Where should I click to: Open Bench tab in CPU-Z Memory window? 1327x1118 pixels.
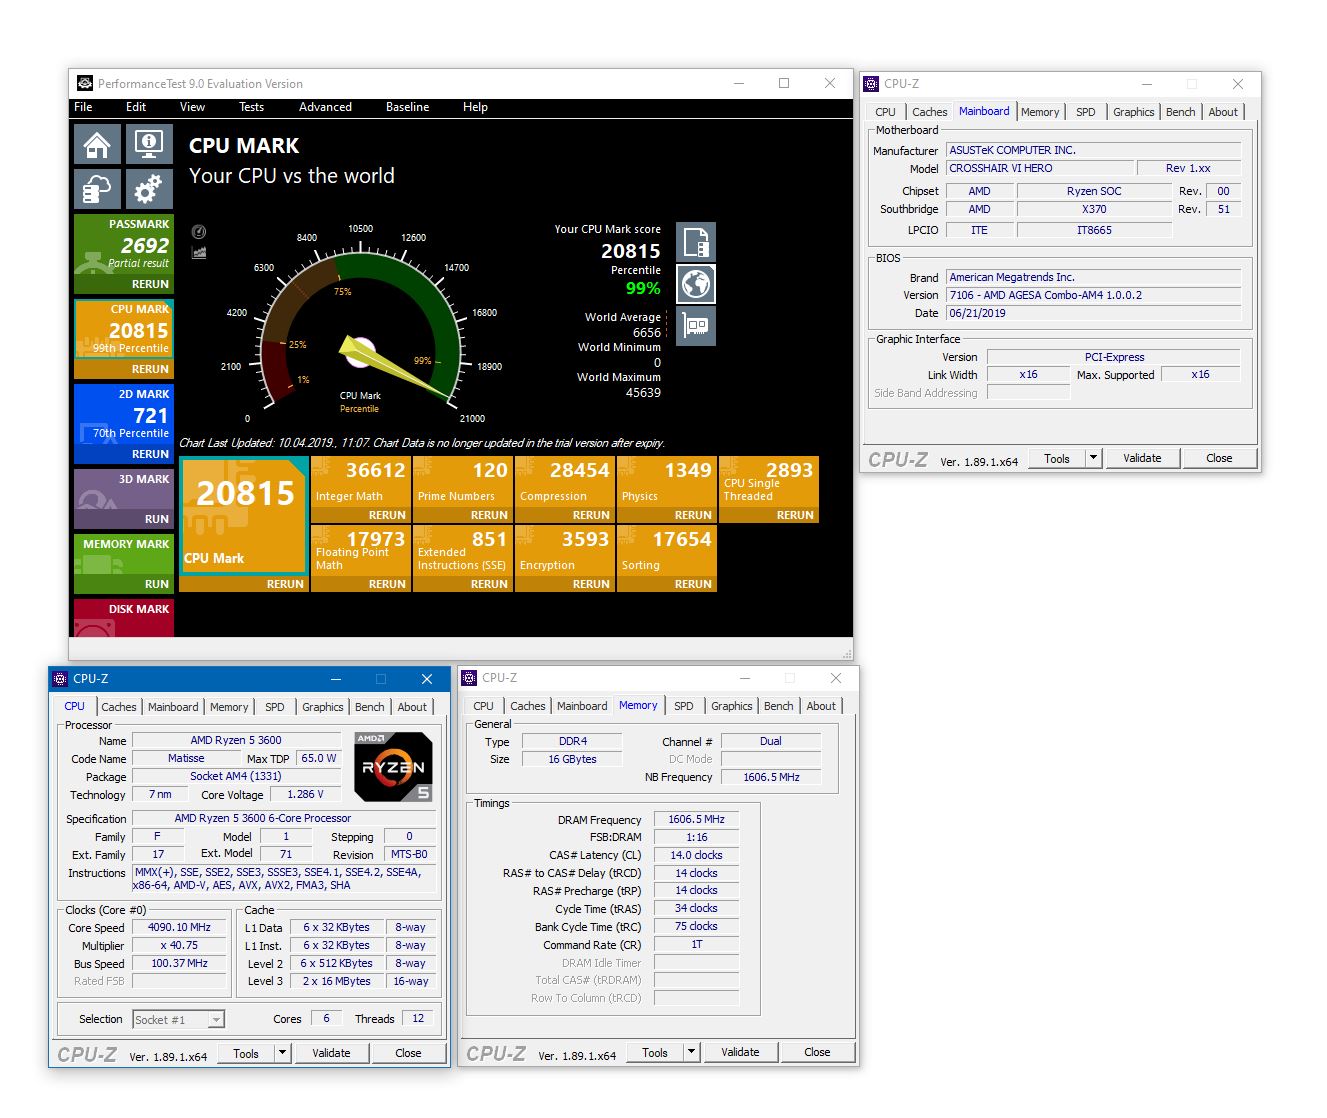click(779, 706)
